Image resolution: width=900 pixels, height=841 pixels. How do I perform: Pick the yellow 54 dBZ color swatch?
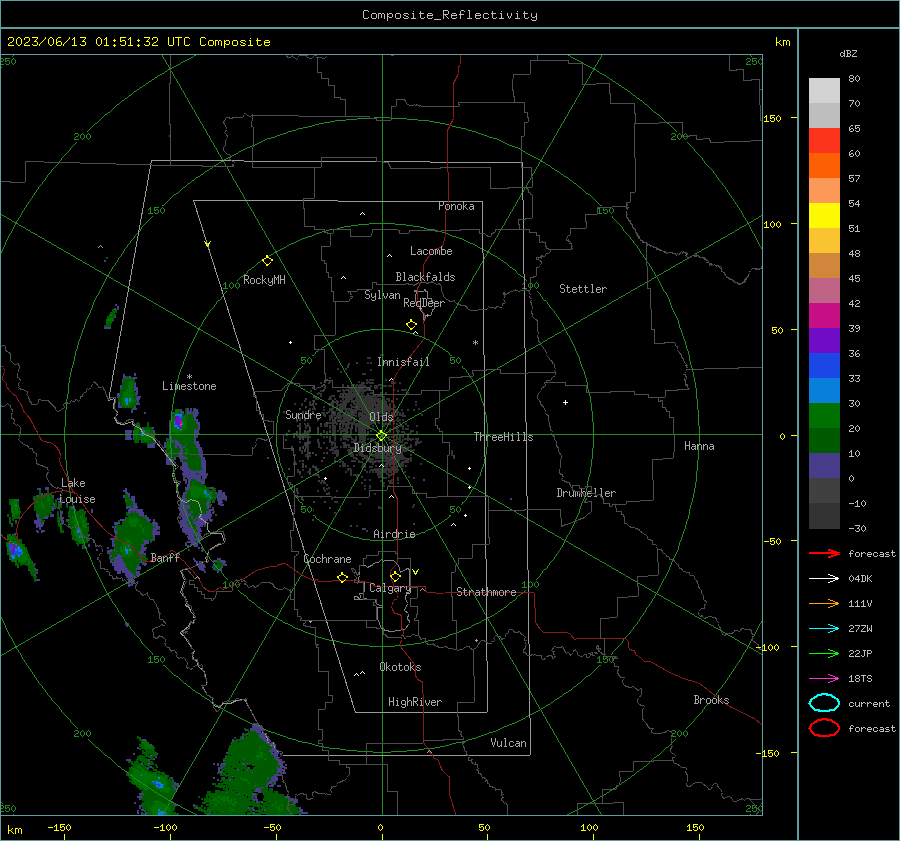(824, 215)
